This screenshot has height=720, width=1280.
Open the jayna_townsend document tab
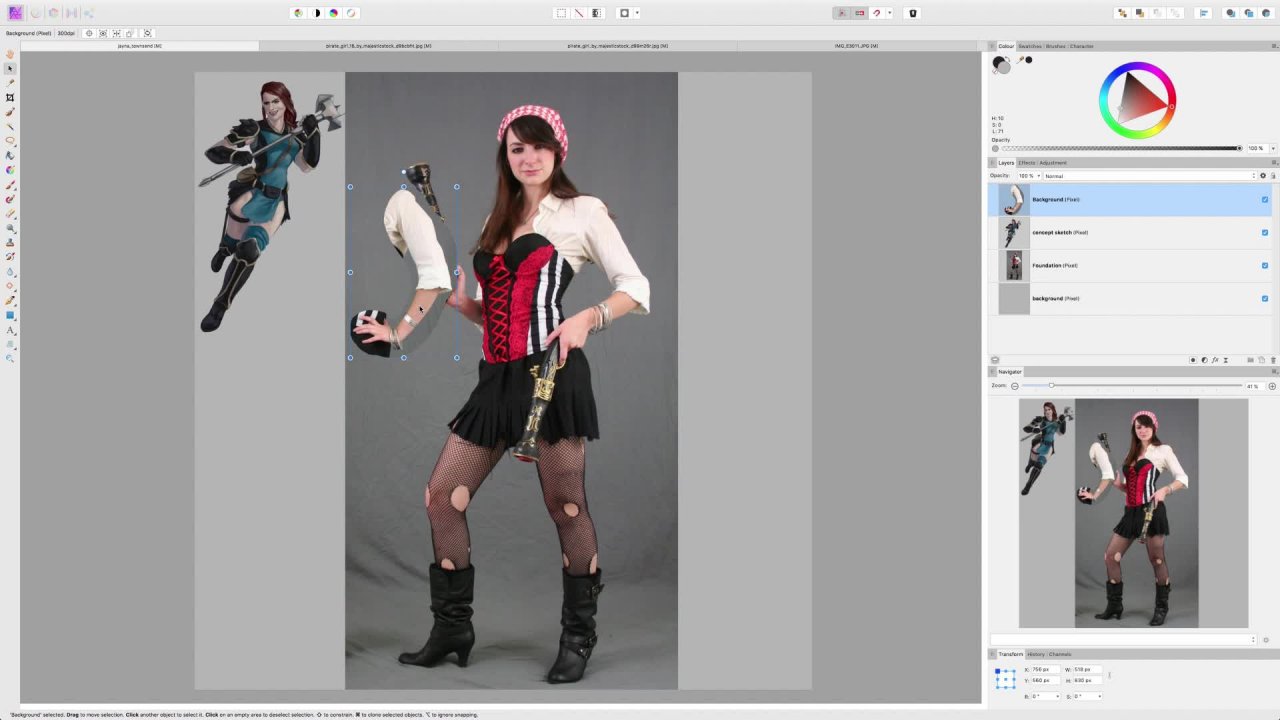point(140,46)
